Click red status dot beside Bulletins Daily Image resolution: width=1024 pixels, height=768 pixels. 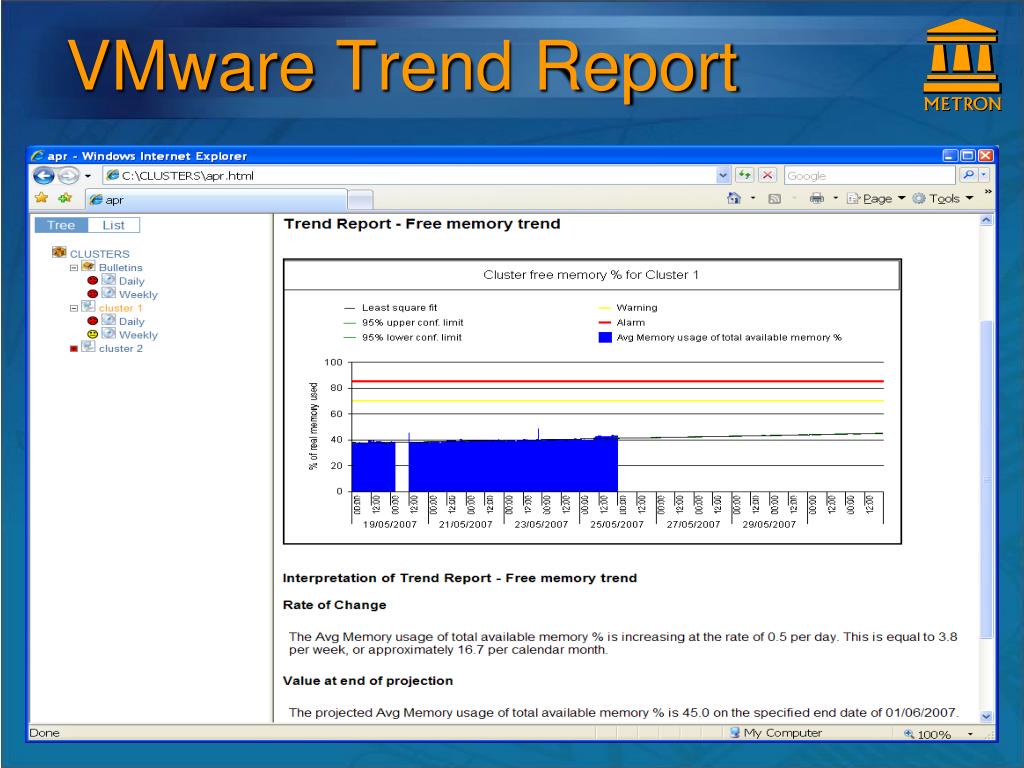pyautogui.click(x=93, y=280)
